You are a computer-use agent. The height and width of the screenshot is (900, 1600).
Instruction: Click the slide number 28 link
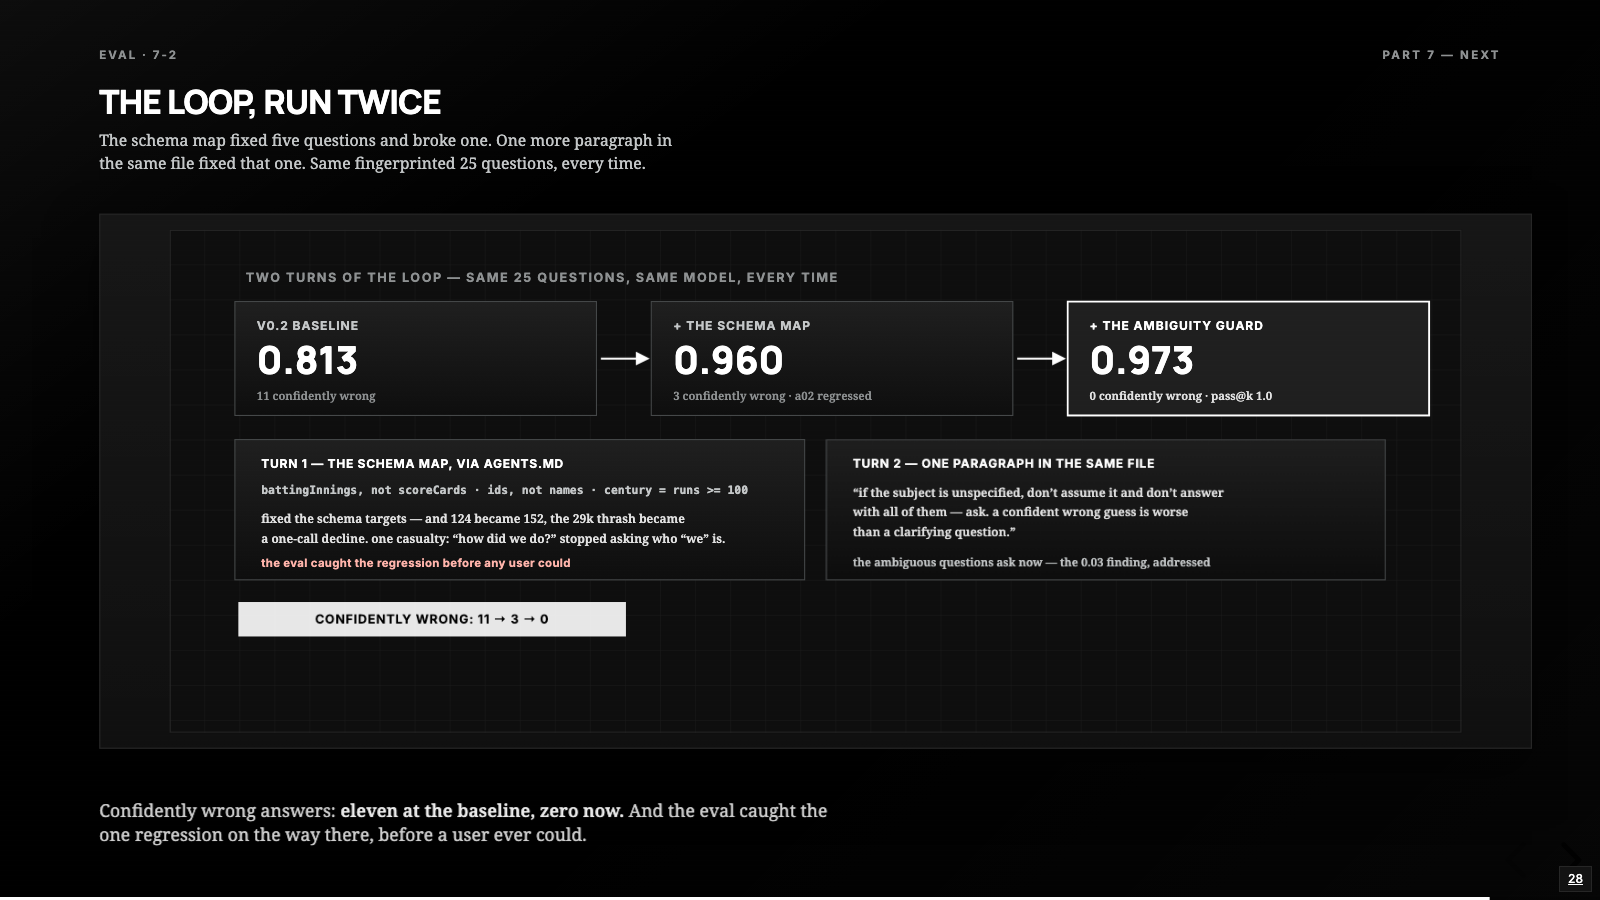(1575, 879)
